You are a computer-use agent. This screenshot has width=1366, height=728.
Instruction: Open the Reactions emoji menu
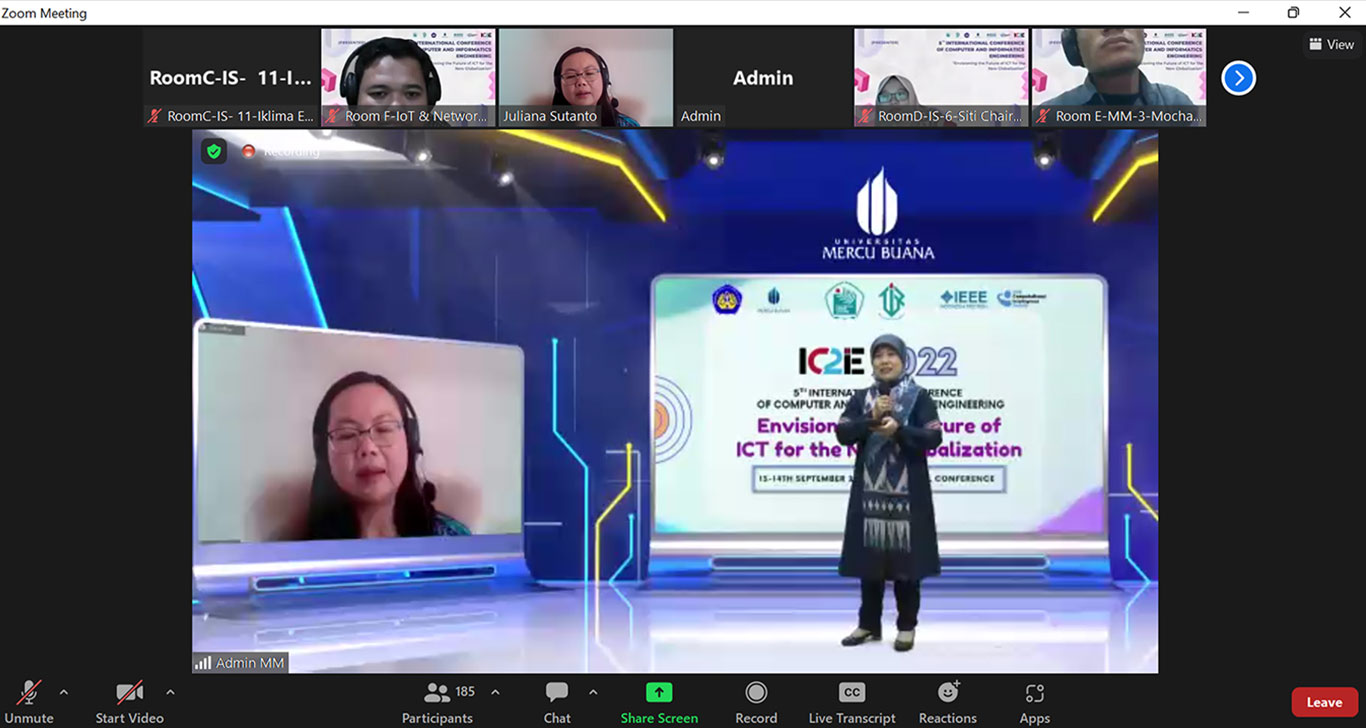click(947, 692)
